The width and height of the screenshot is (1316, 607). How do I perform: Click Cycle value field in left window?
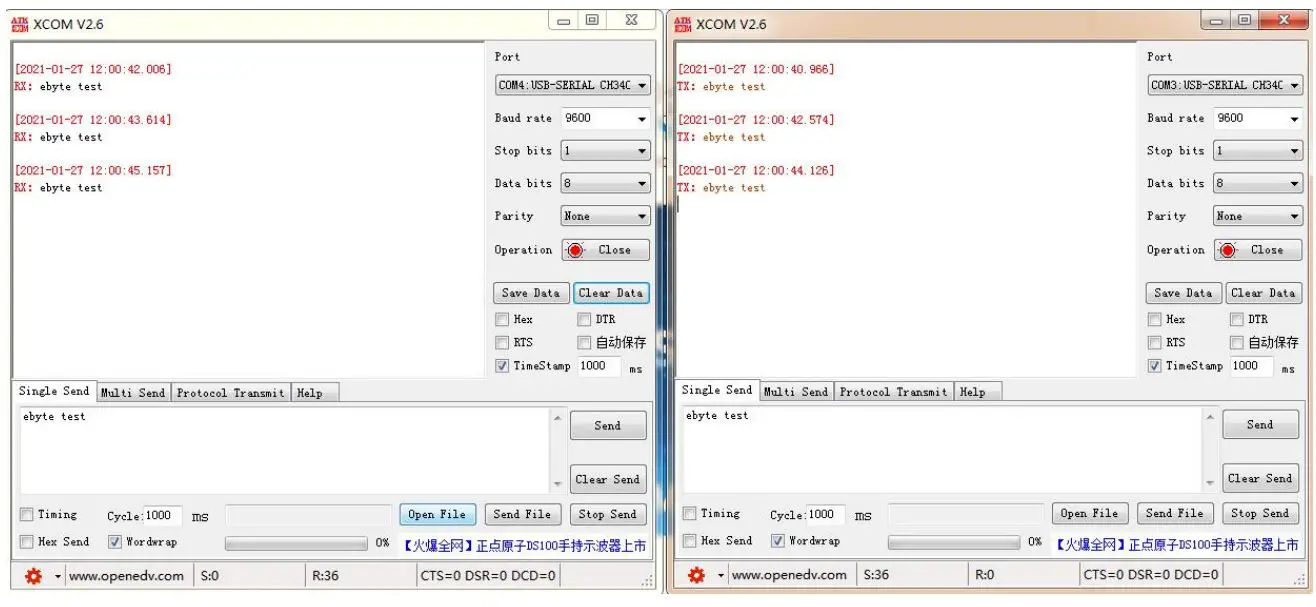click(164, 516)
